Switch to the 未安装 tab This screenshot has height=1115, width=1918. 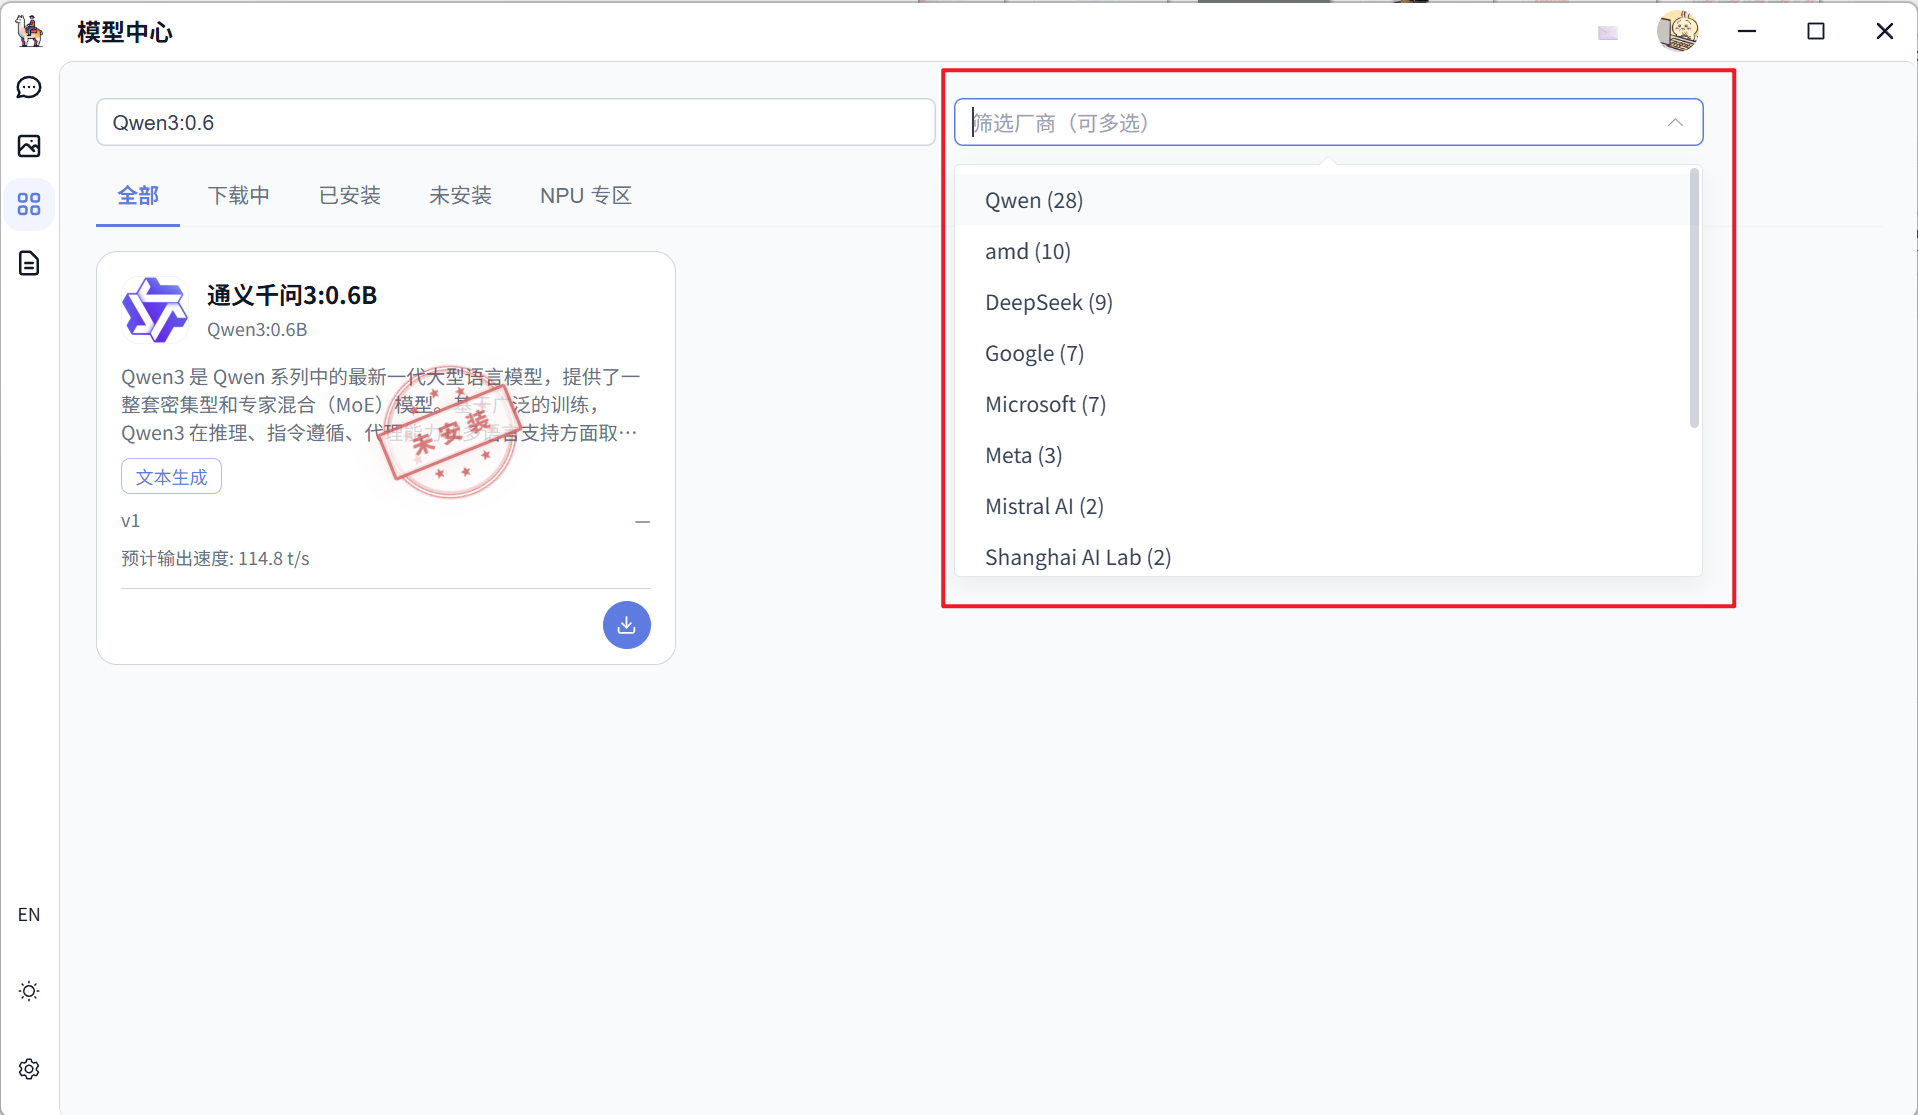coord(461,196)
